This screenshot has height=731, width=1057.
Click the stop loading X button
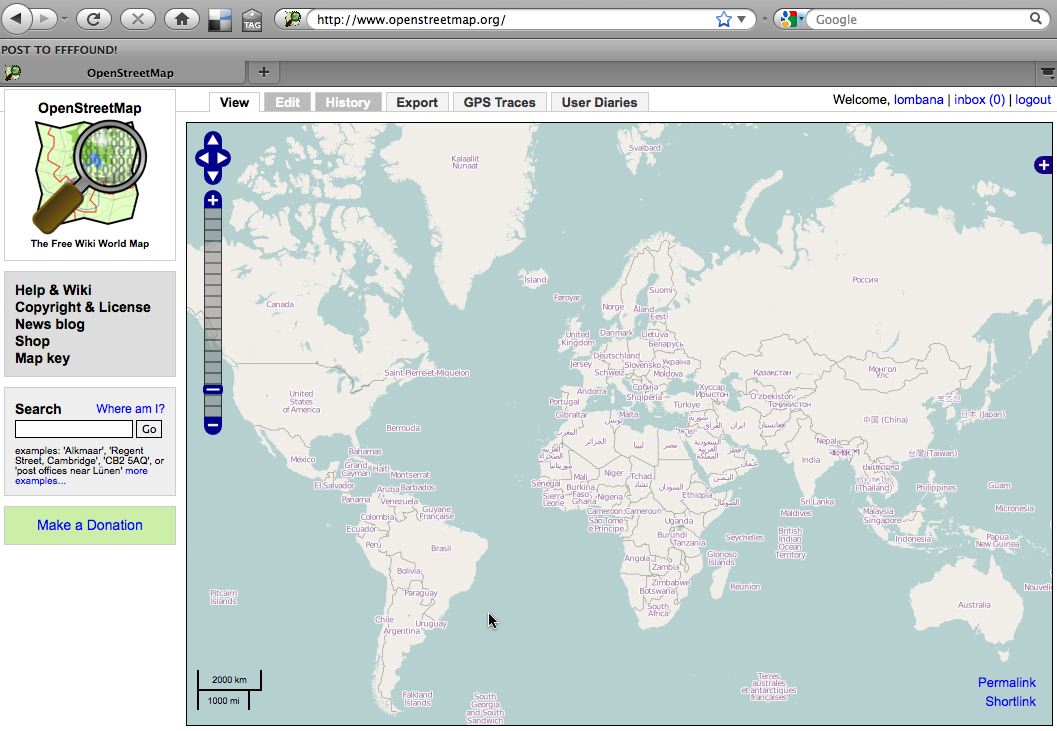coord(138,19)
